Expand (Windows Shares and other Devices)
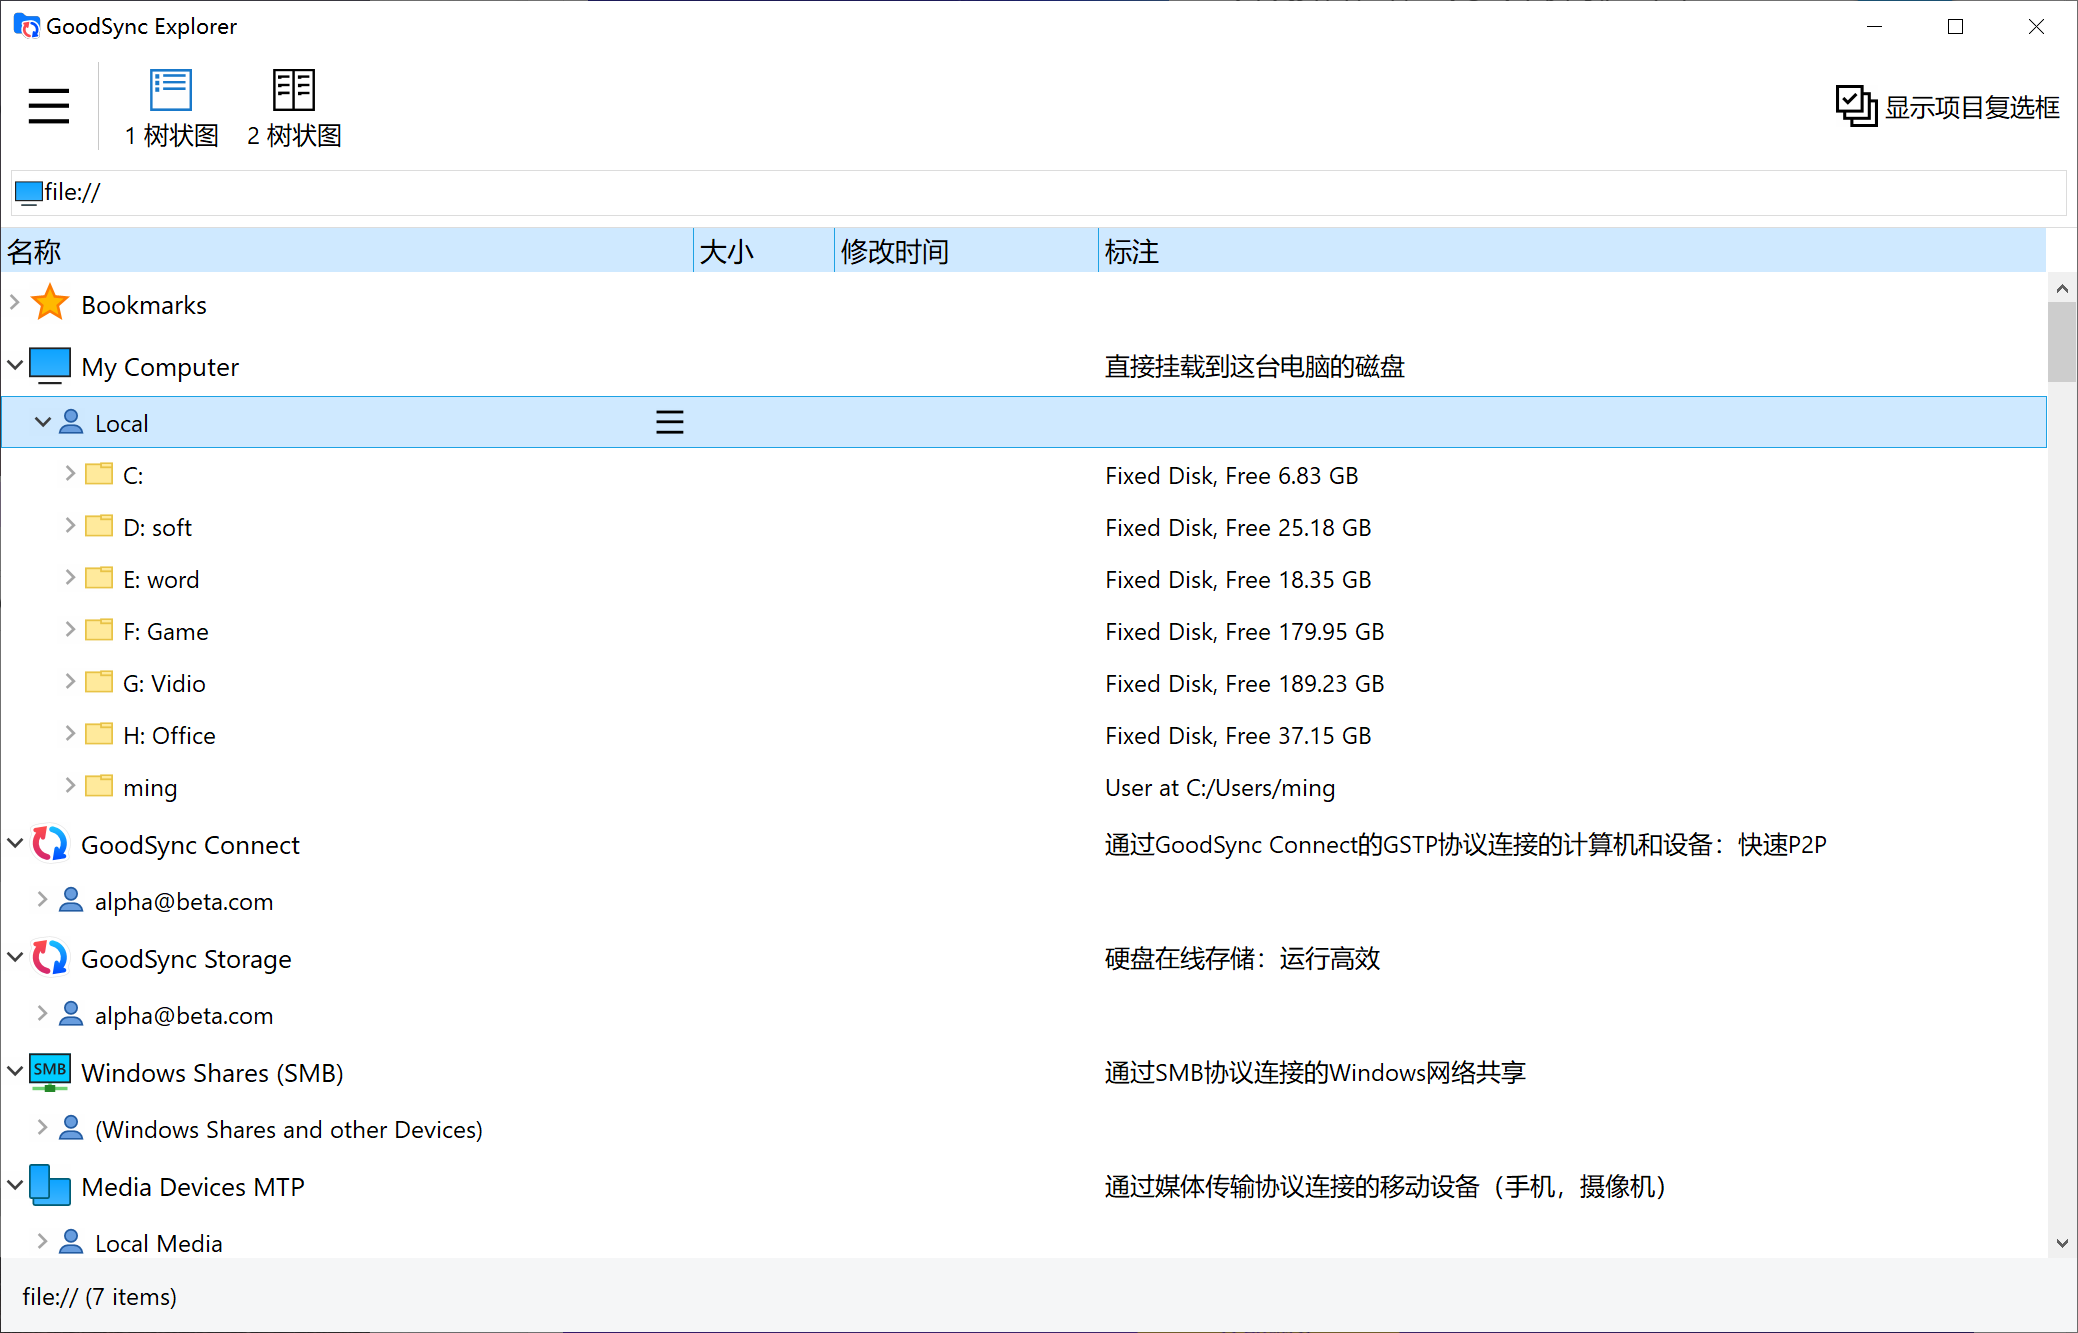This screenshot has width=2078, height=1333. (42, 1127)
